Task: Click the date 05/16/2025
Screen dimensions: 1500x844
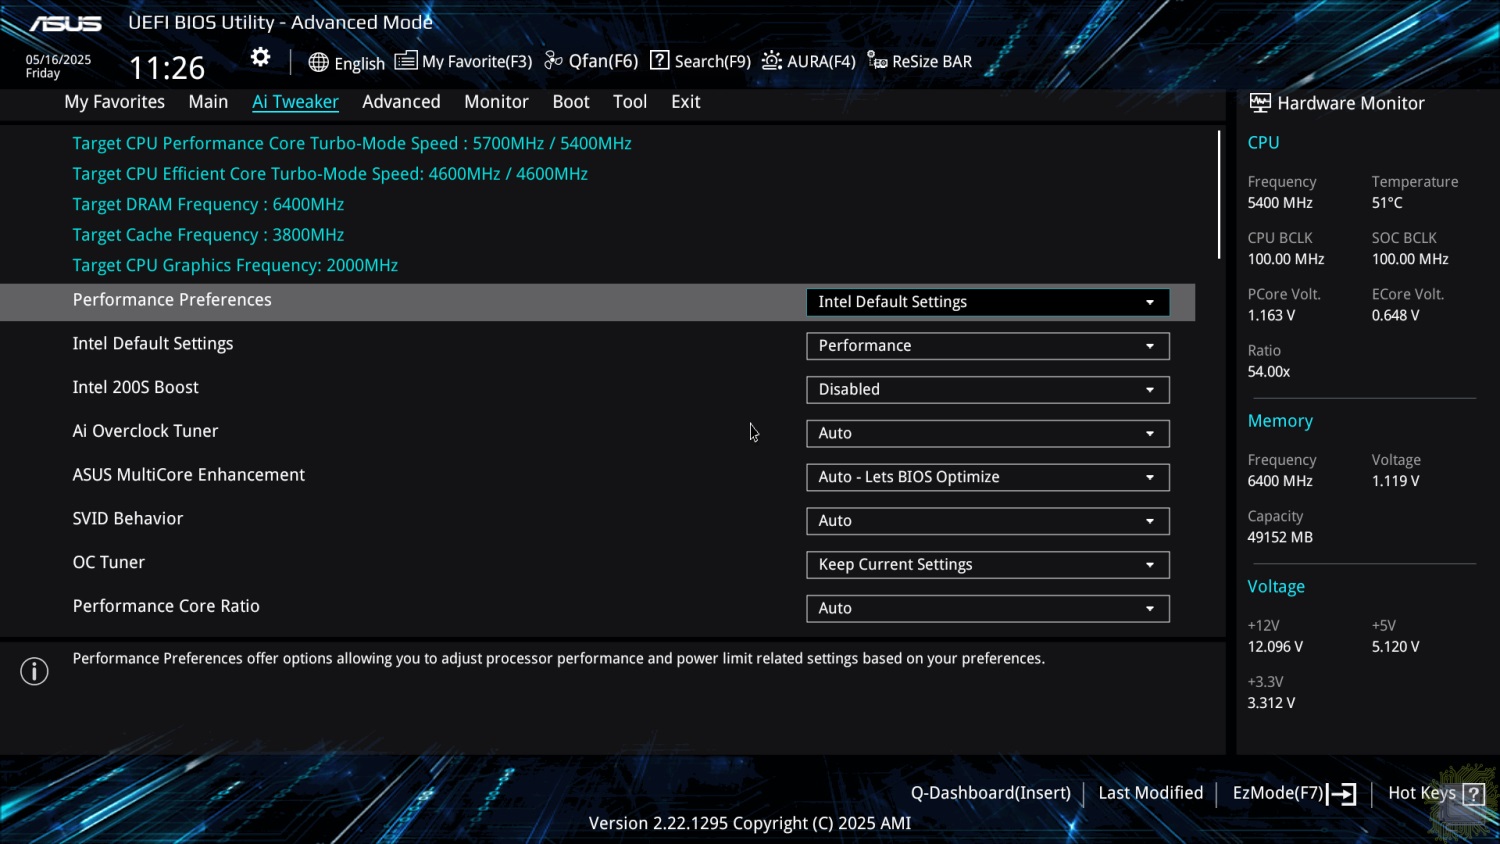Action: (58, 60)
